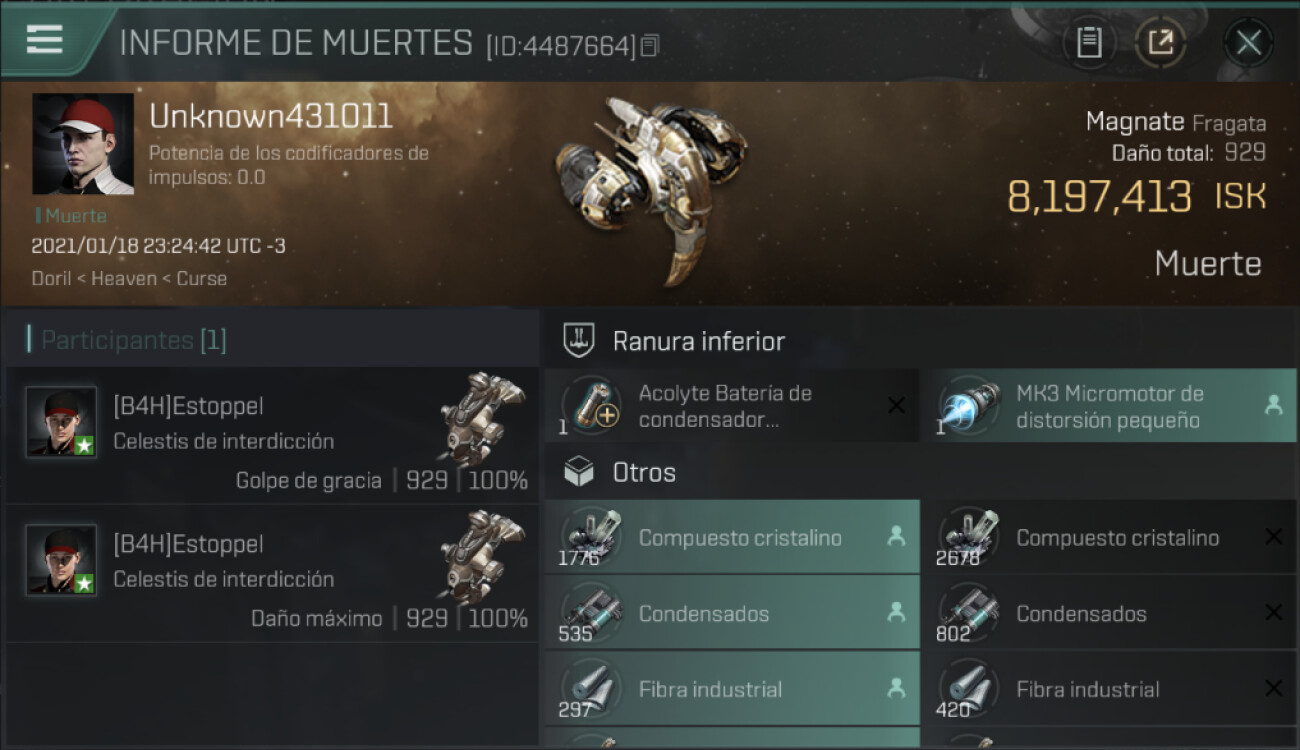1300x750 pixels.
Task: Click the Unknown431011 pilot name
Action: click(271, 117)
